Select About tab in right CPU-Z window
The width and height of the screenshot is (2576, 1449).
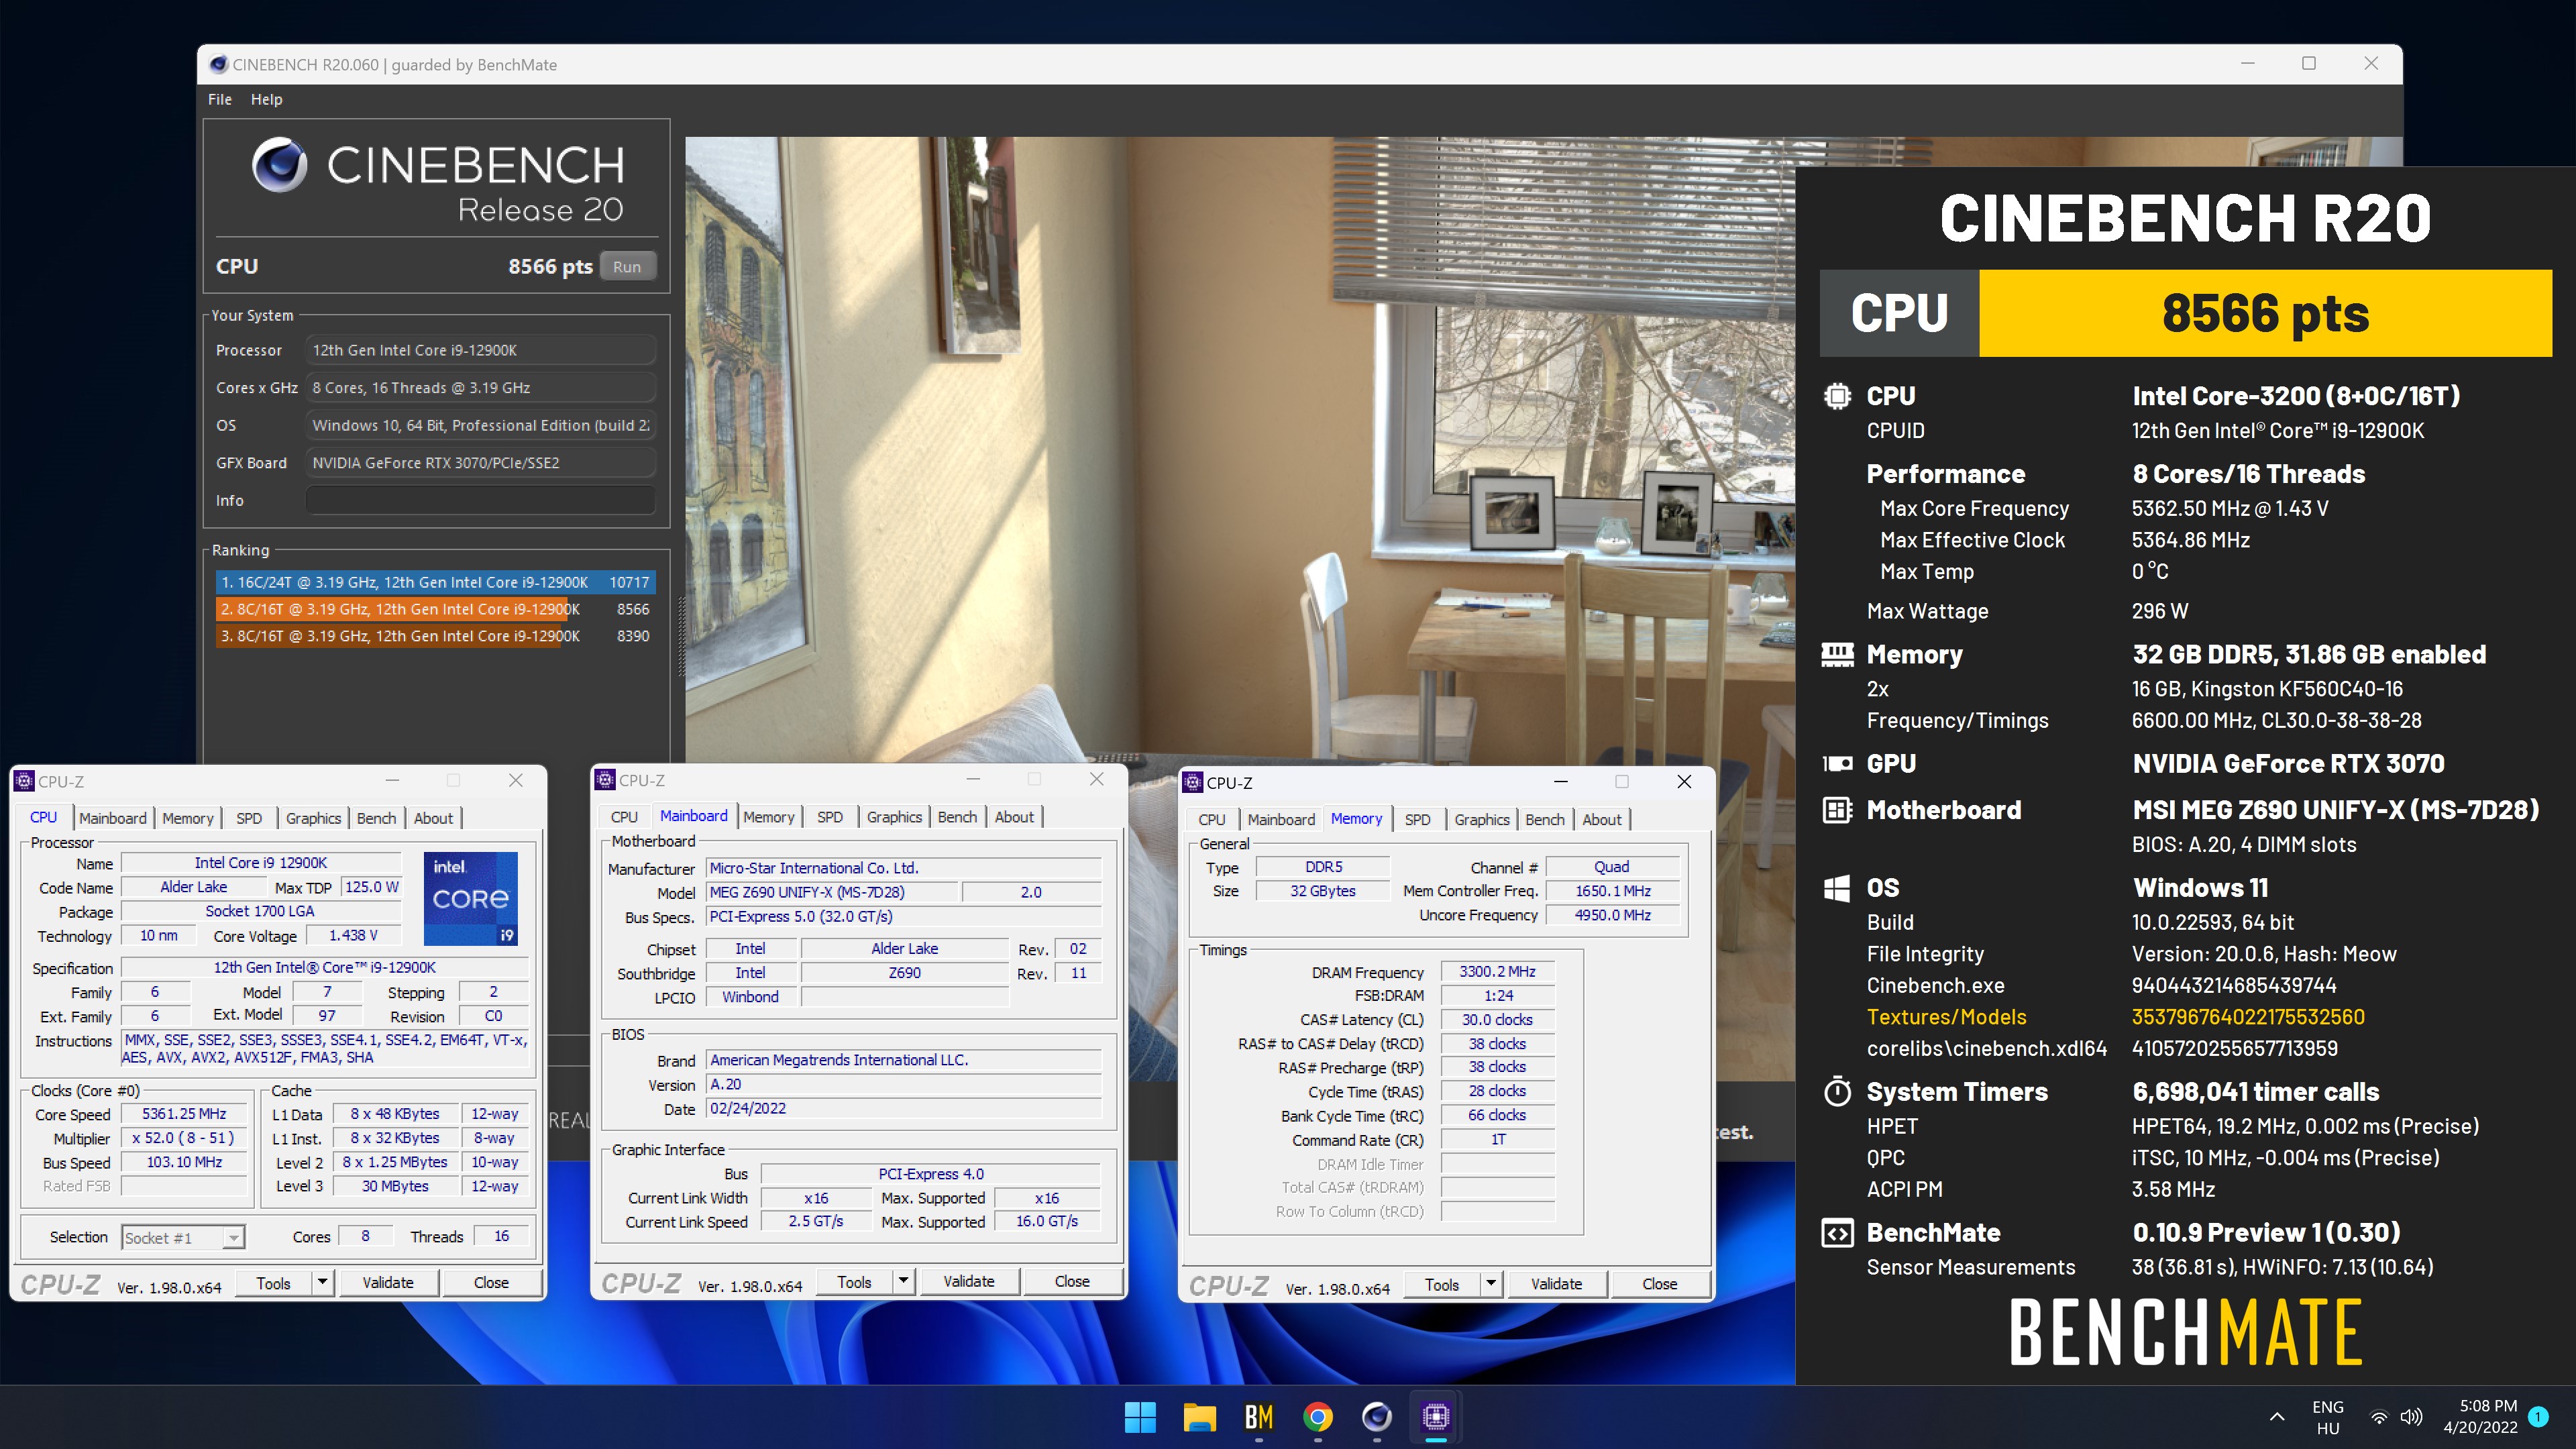(x=1602, y=820)
